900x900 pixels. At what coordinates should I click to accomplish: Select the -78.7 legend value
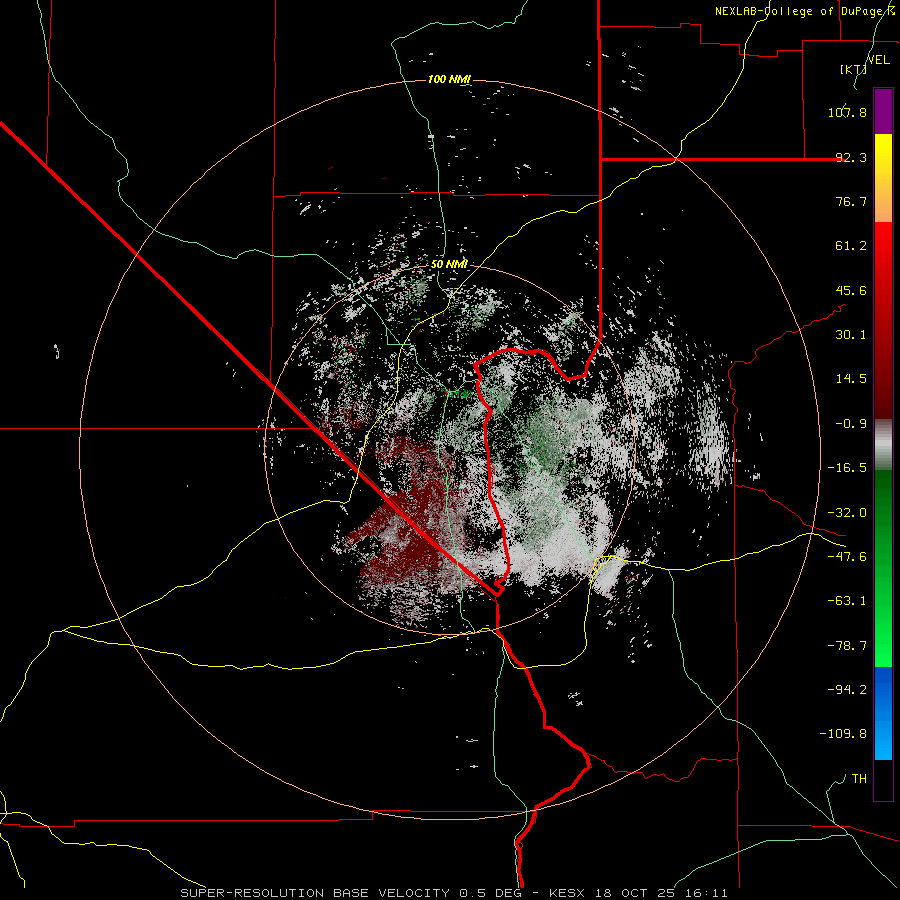pos(847,646)
